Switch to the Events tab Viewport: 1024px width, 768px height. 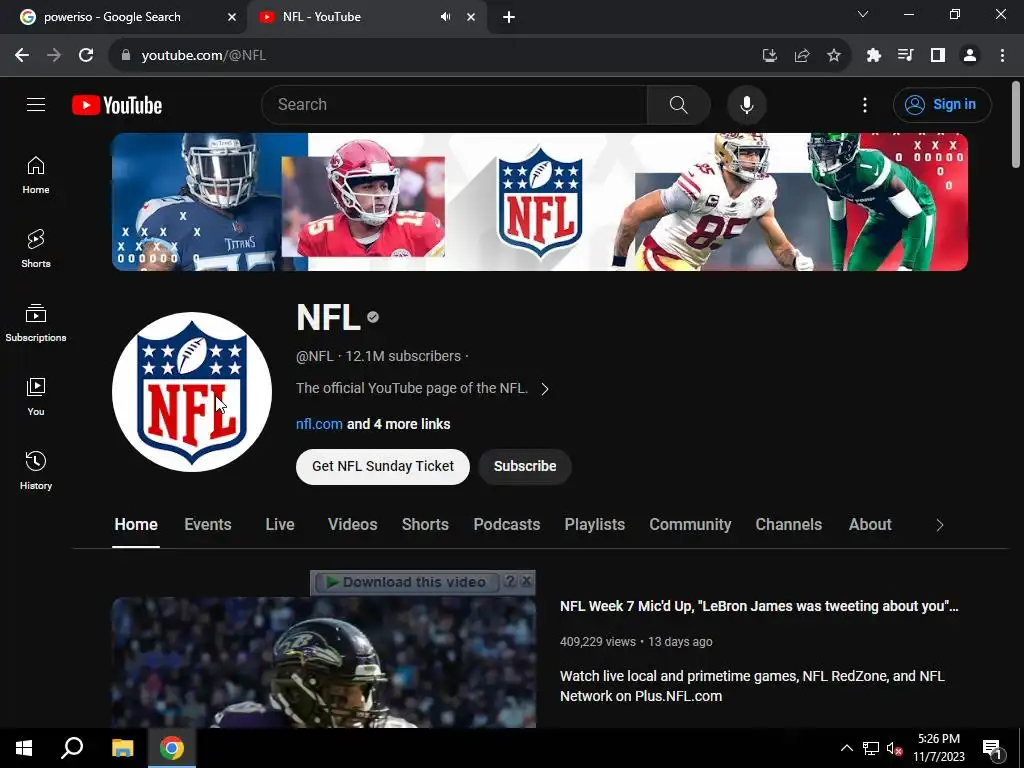tap(208, 524)
